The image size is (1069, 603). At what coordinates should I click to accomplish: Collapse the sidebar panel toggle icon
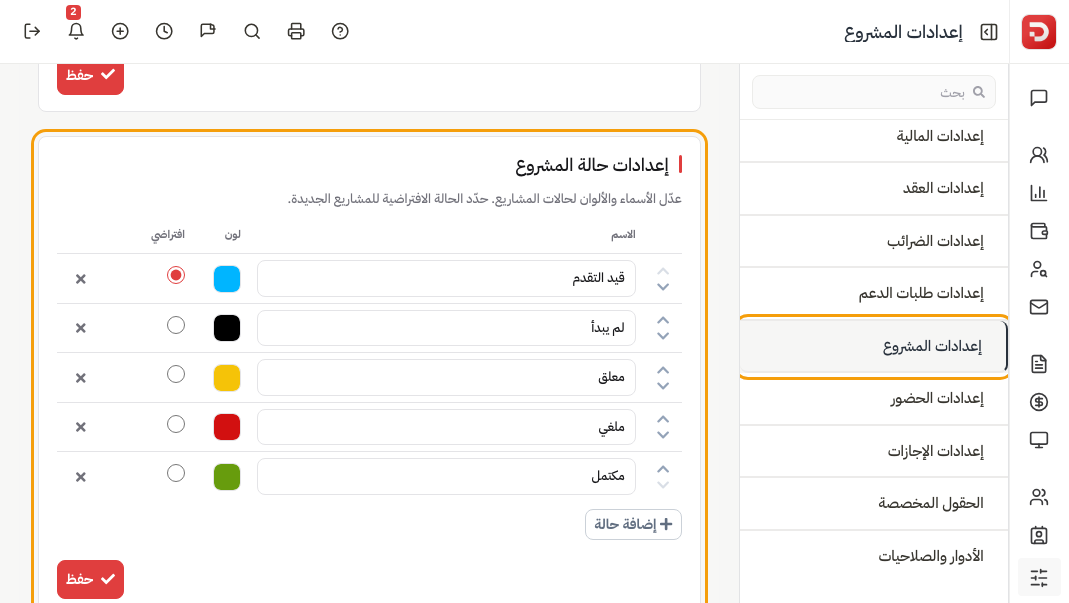(989, 32)
